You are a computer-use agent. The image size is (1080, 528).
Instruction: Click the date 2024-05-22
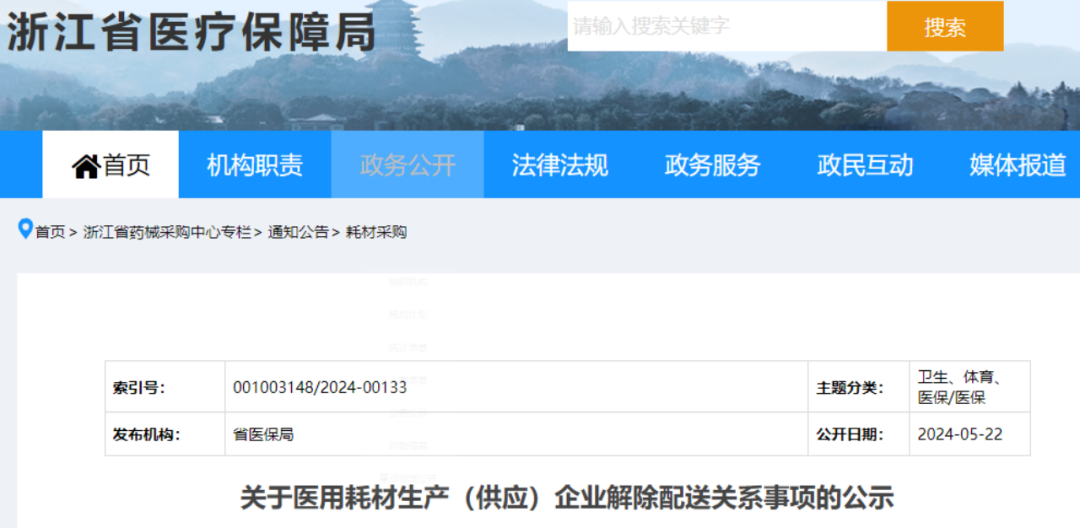pyautogui.click(x=960, y=434)
